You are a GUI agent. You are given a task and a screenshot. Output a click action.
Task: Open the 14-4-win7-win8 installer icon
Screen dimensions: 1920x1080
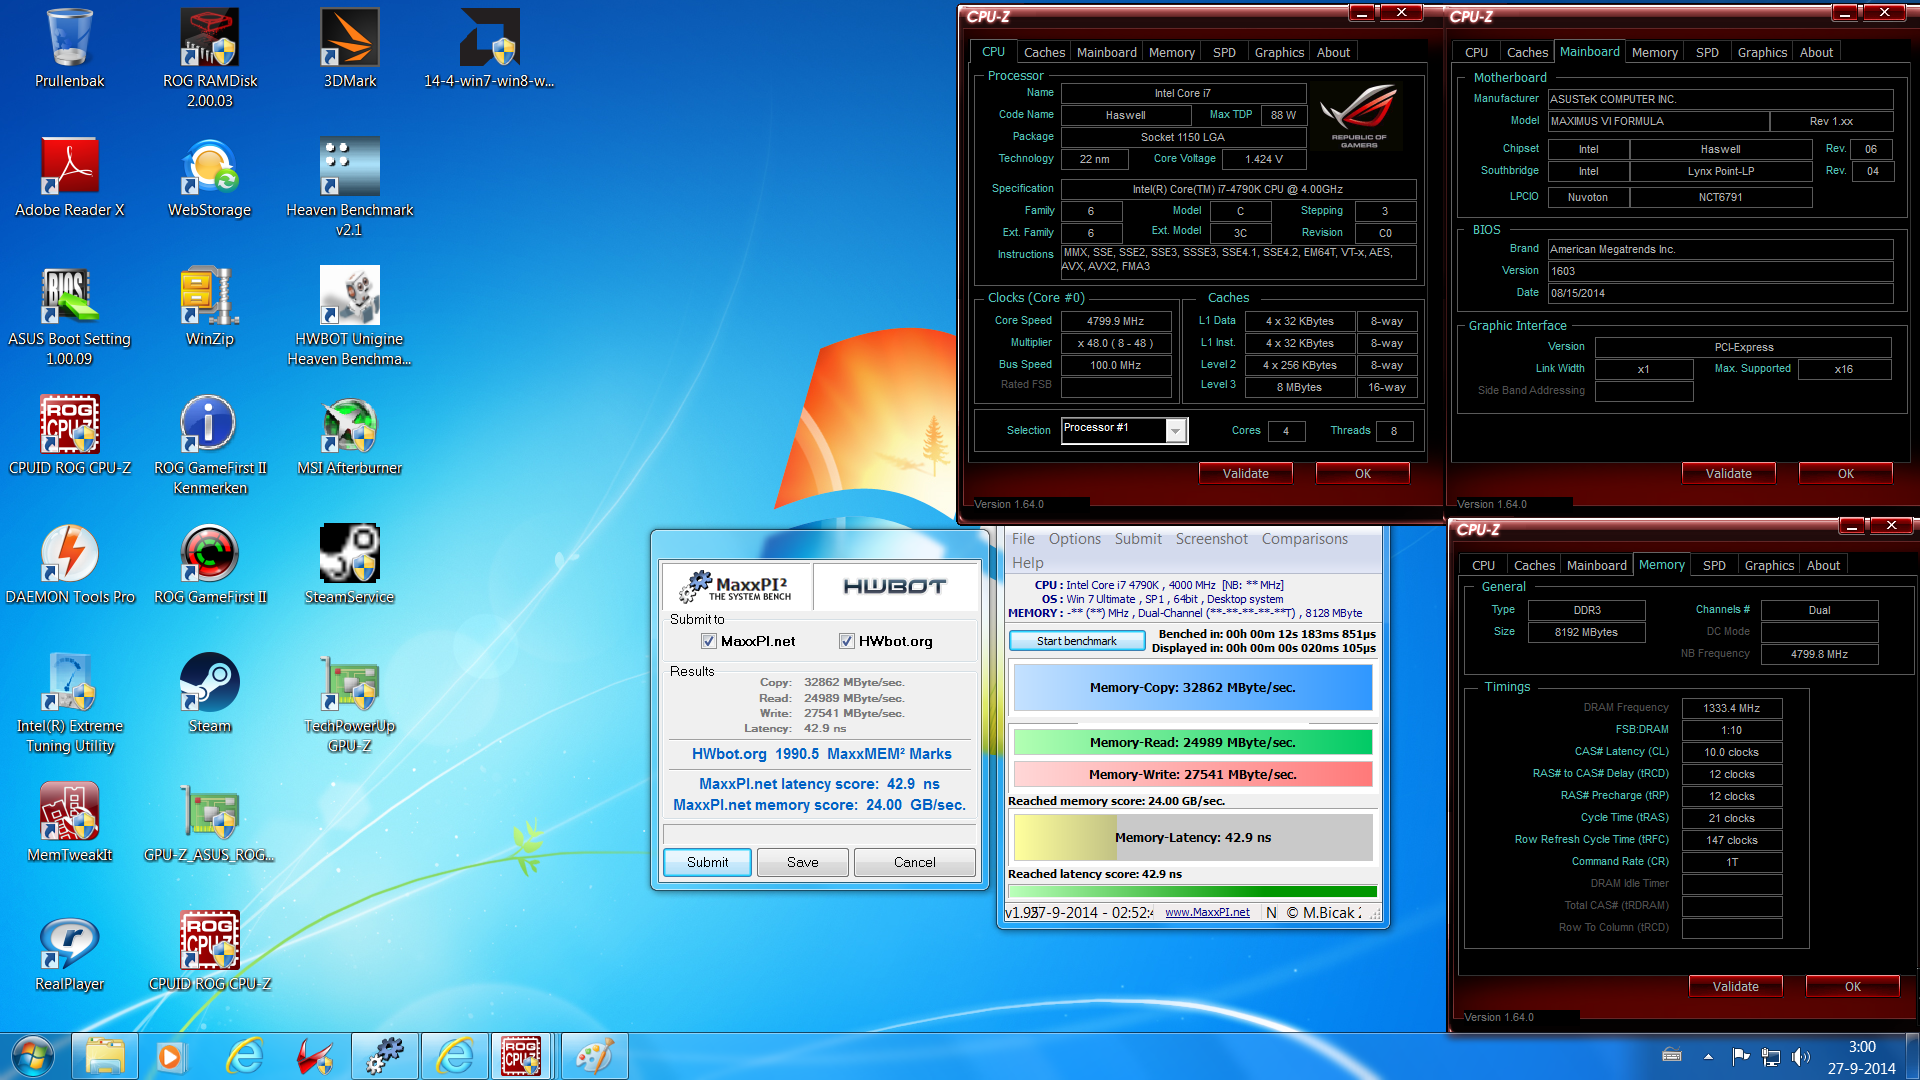489,48
